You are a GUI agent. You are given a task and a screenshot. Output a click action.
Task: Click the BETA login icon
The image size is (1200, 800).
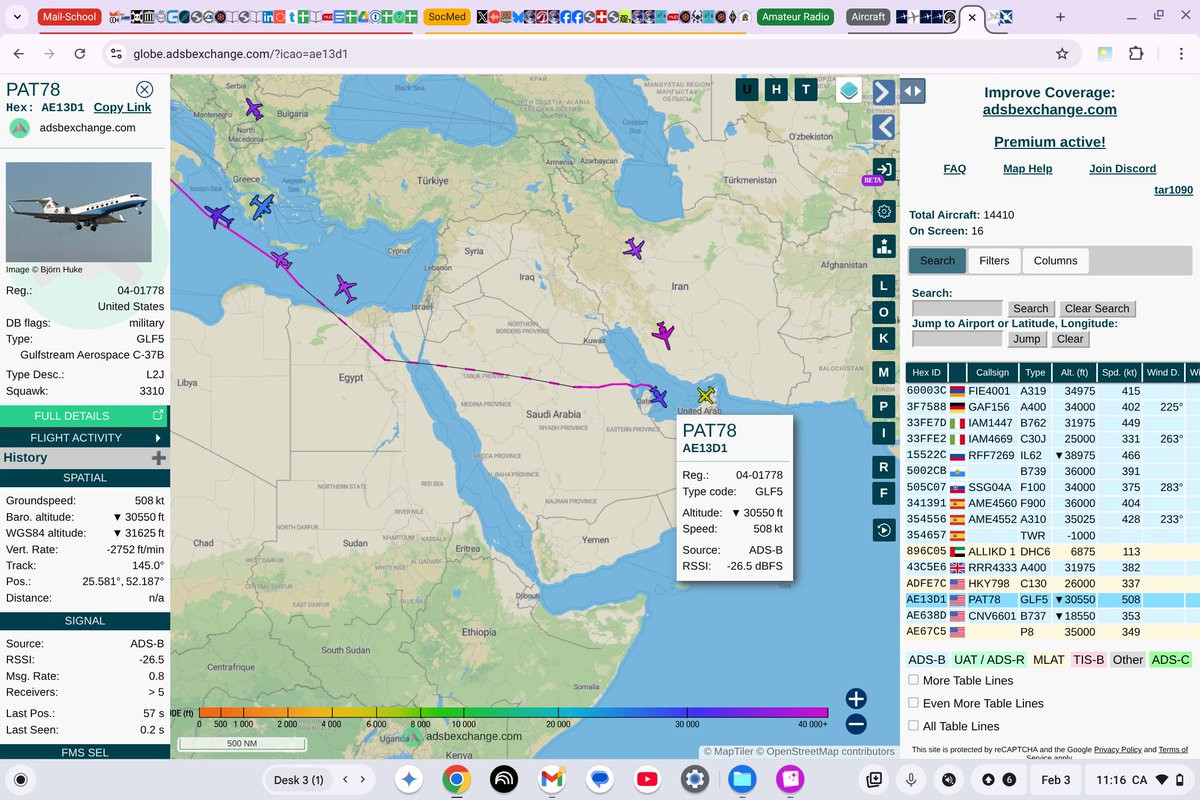point(883,170)
